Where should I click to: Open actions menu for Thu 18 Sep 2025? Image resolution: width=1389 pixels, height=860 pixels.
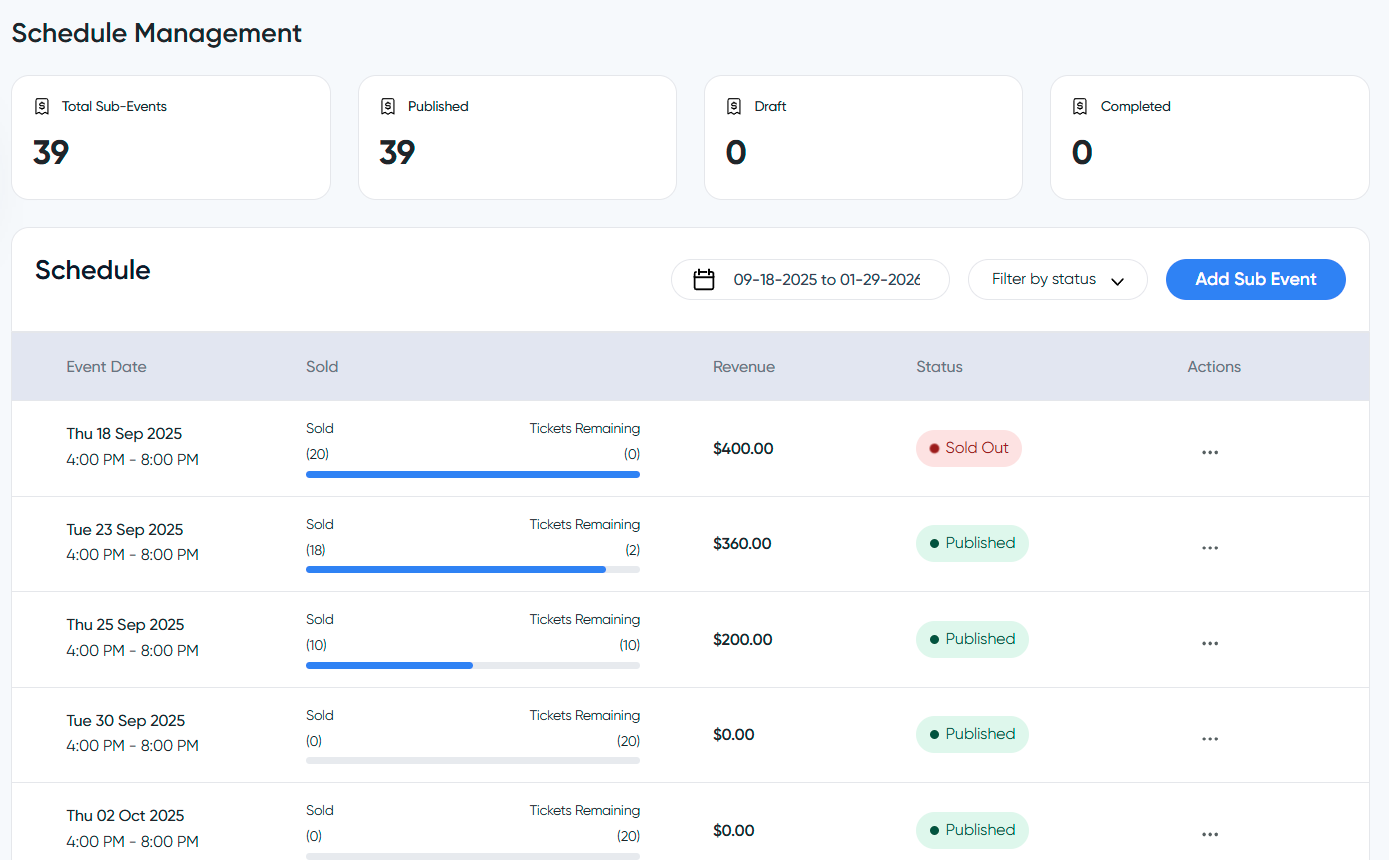[x=1210, y=452]
